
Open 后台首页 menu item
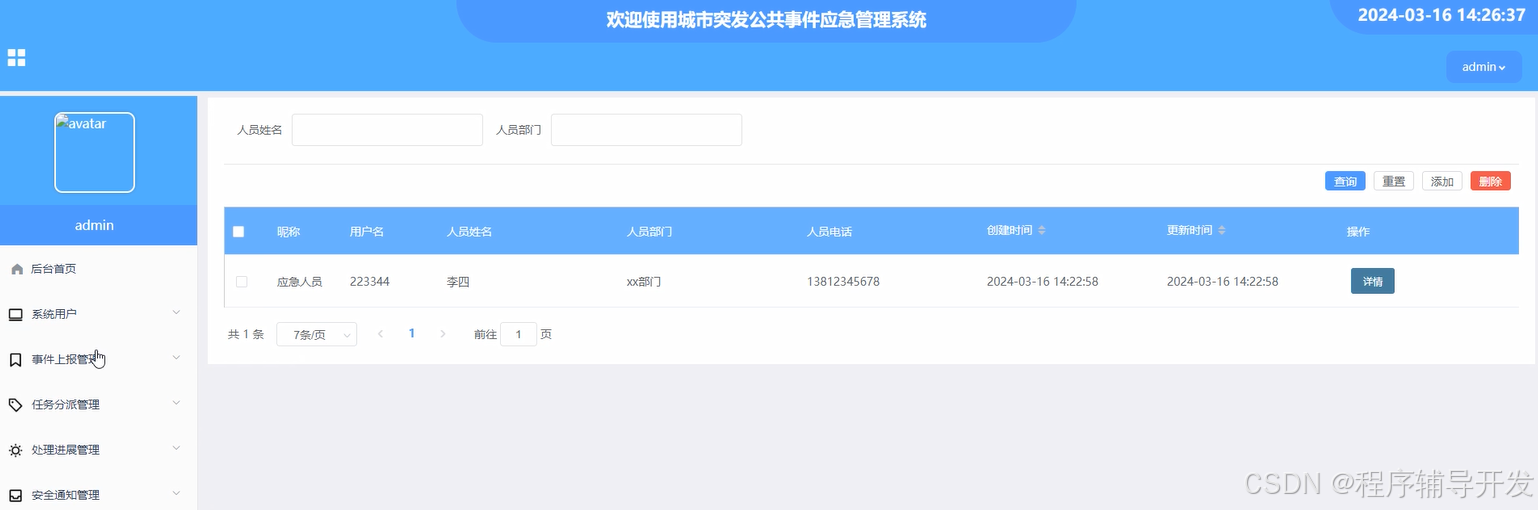tap(98, 269)
